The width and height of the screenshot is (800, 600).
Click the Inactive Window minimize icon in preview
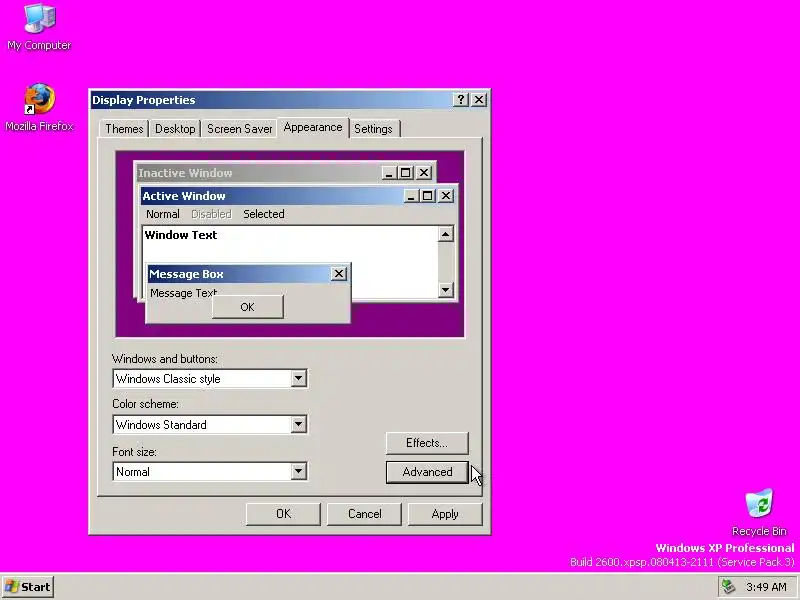[x=389, y=173]
